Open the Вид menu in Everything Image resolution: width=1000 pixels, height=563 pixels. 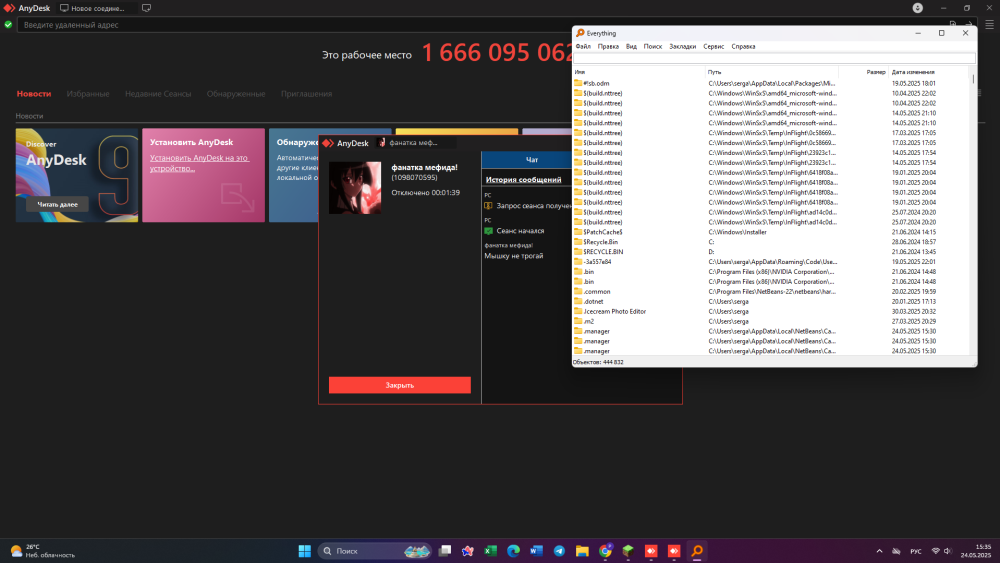[x=631, y=47]
